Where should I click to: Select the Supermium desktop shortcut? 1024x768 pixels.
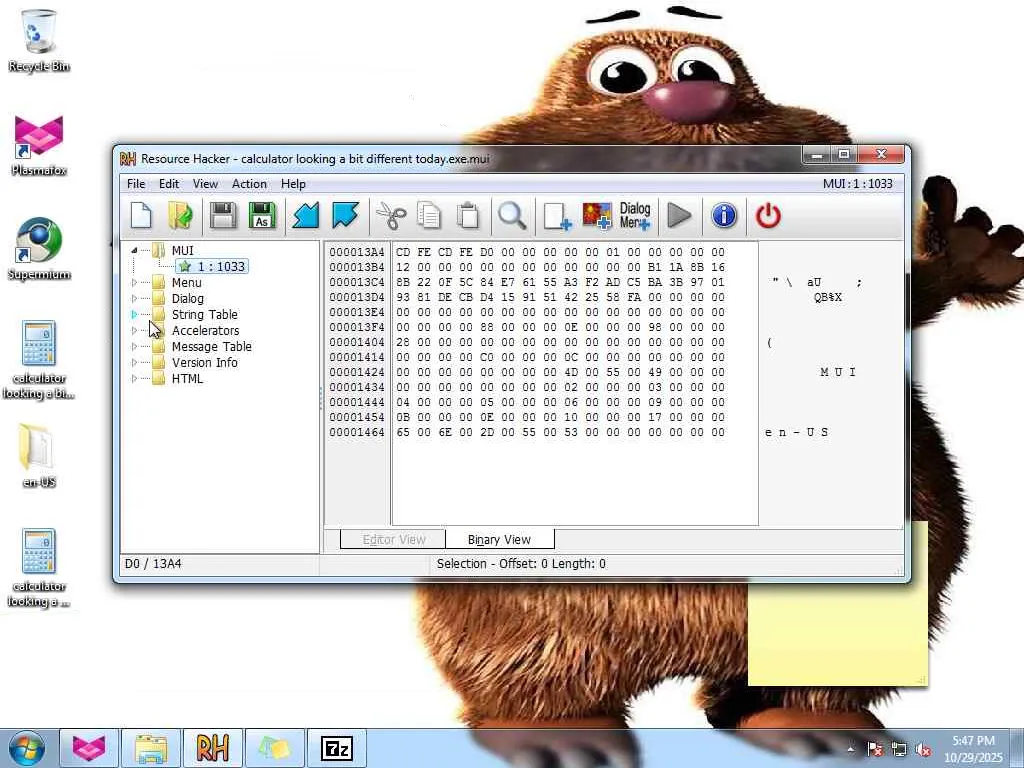click(39, 249)
